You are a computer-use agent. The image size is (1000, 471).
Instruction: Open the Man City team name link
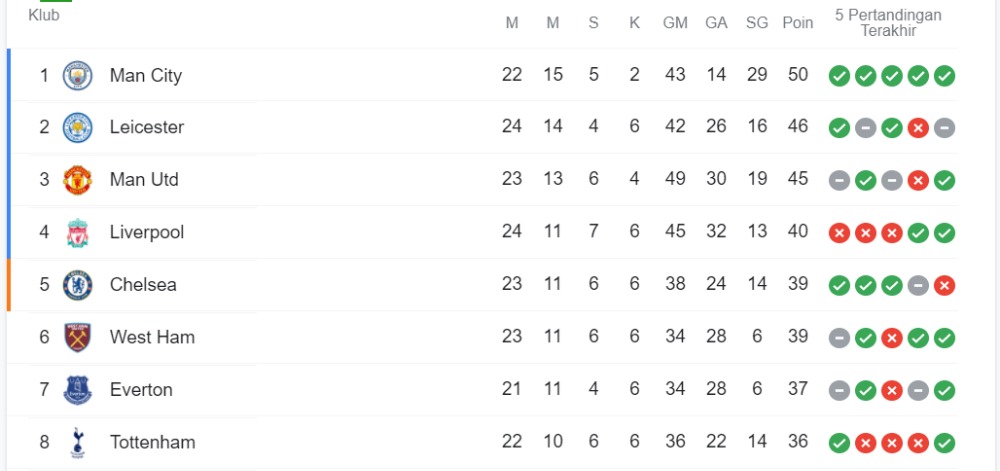(x=145, y=75)
